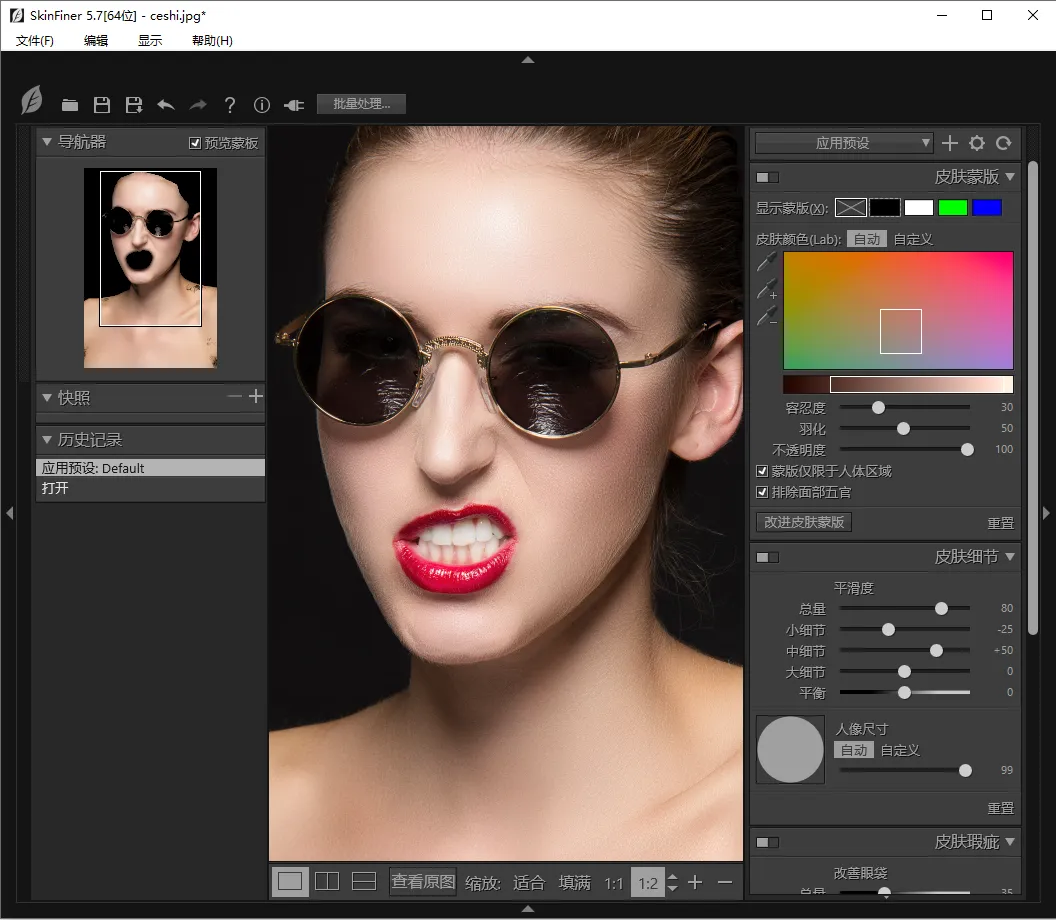Viewport: 1056px width, 920px height.
Task: Click the 批量处理 button
Action: 361,104
